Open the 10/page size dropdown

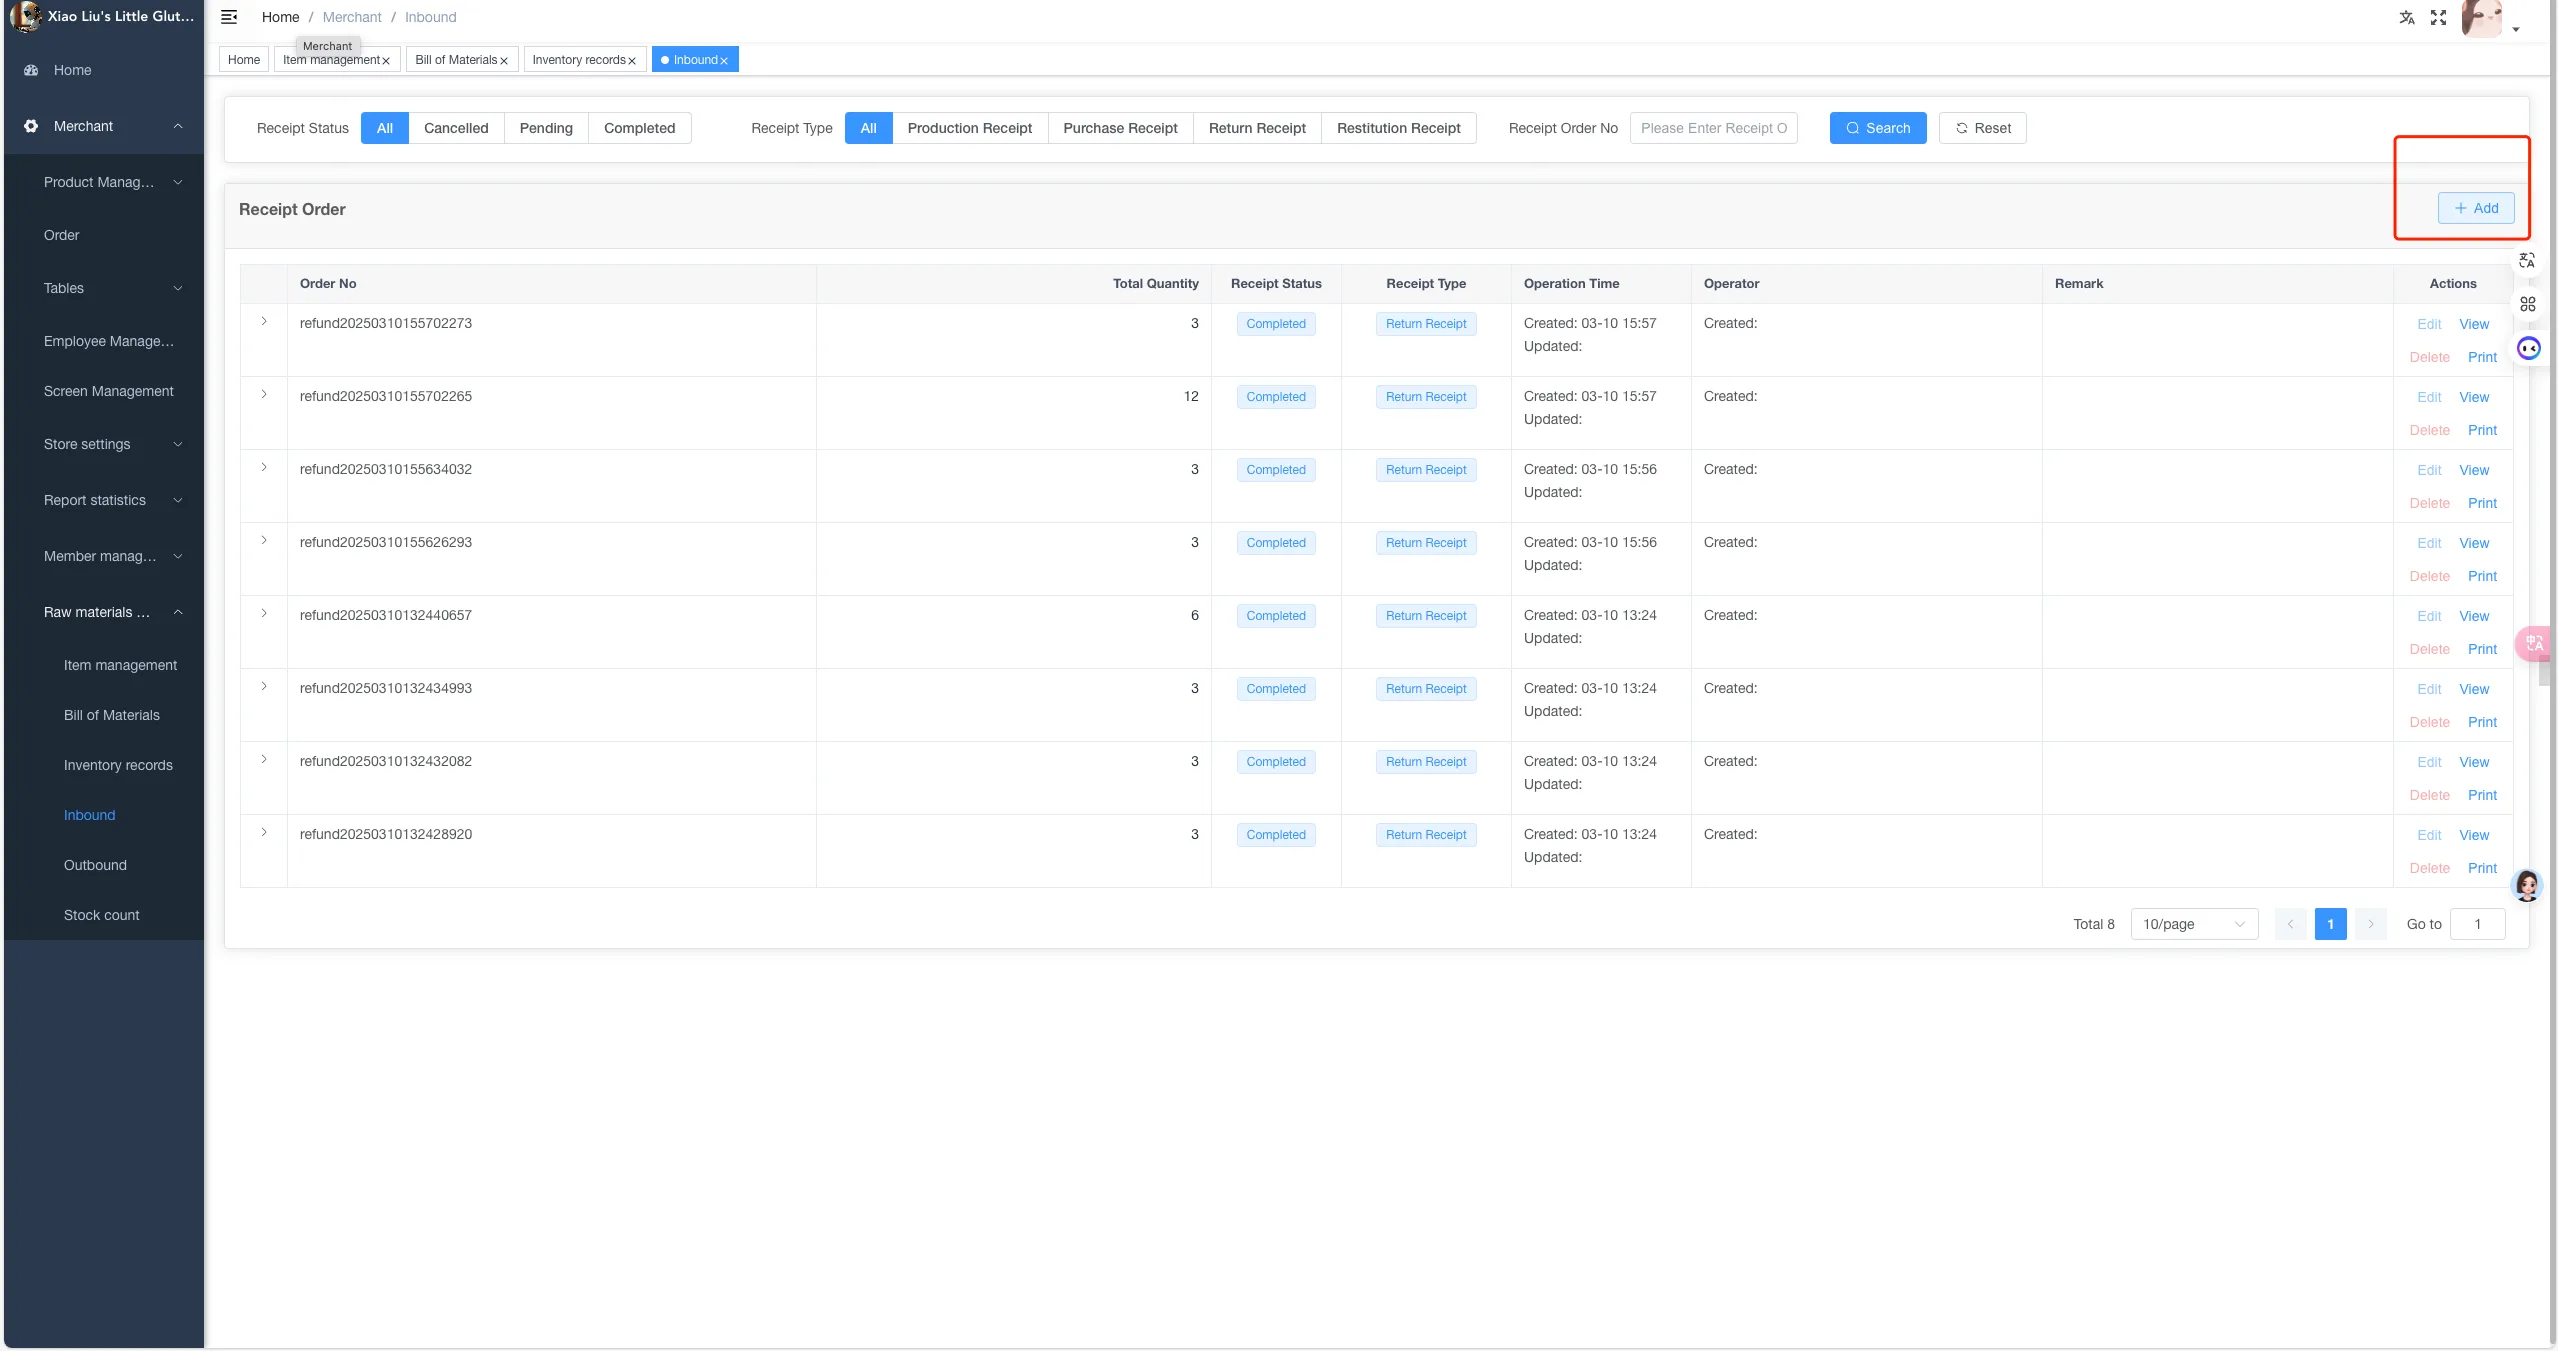(2194, 924)
